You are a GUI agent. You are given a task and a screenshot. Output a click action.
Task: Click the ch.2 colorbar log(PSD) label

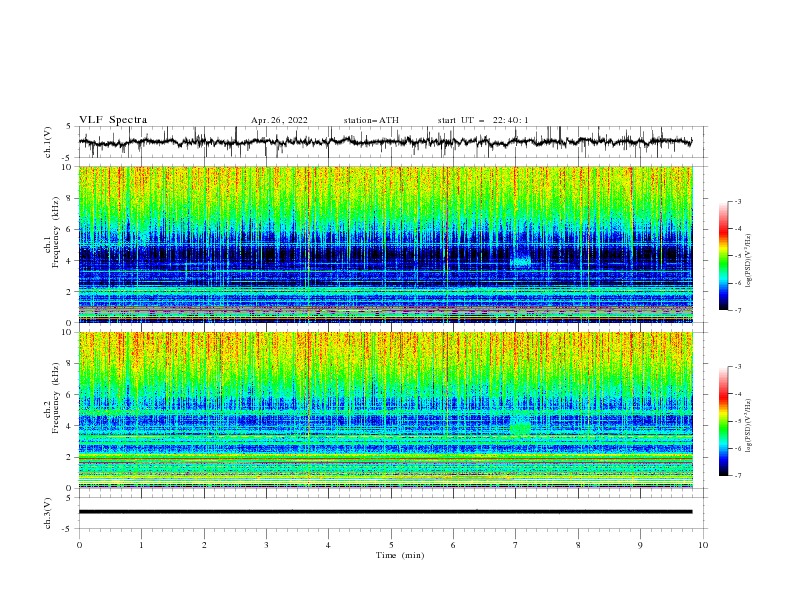click(749, 426)
